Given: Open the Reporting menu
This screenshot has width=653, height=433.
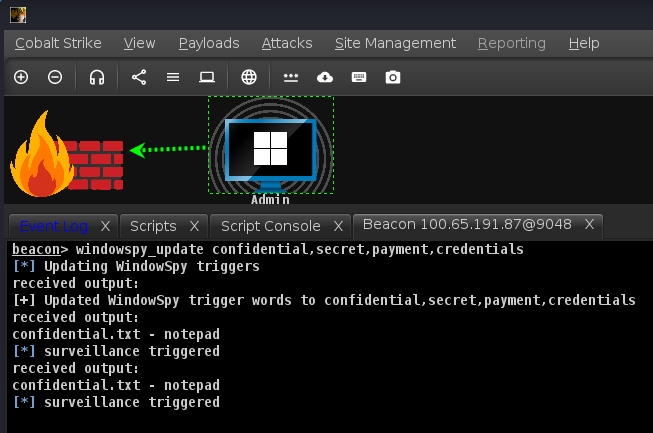Looking at the screenshot, I should pyautogui.click(x=512, y=43).
